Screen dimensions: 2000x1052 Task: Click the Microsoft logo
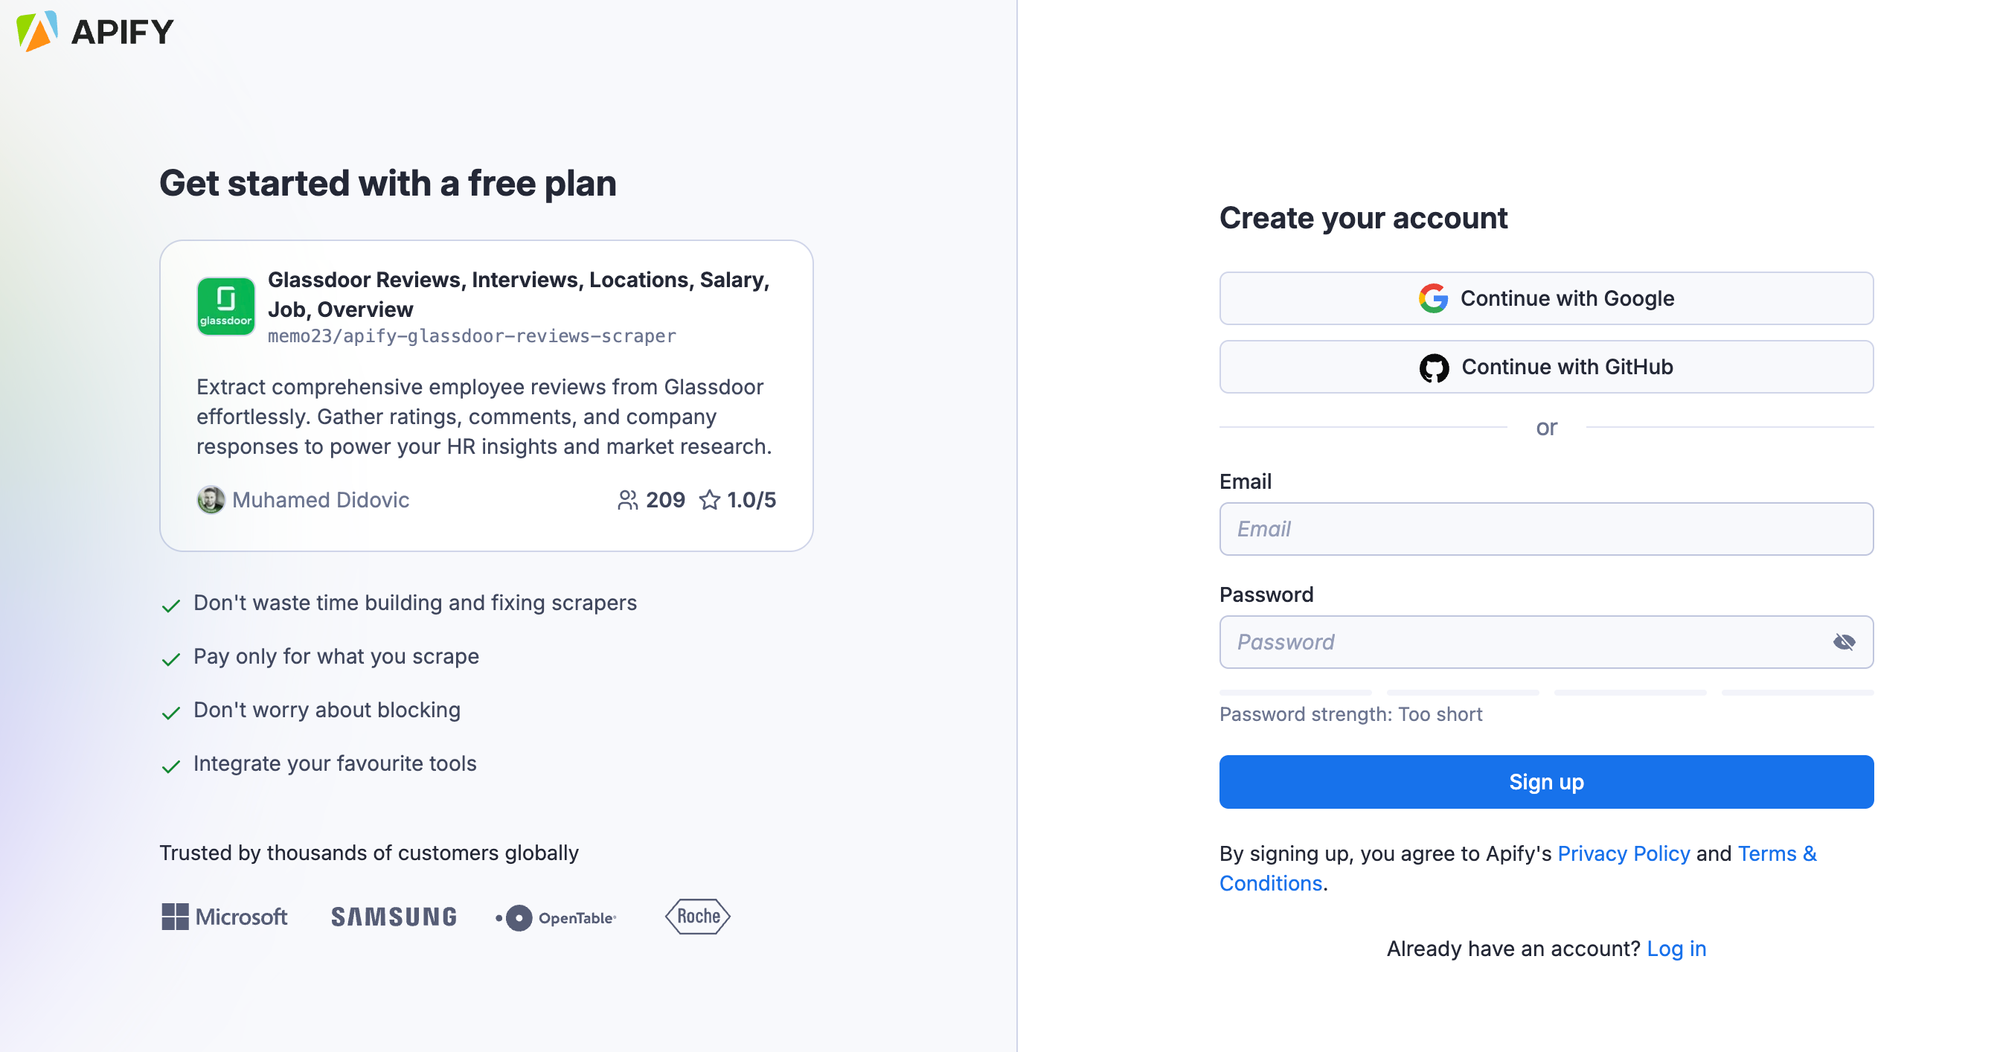point(223,916)
